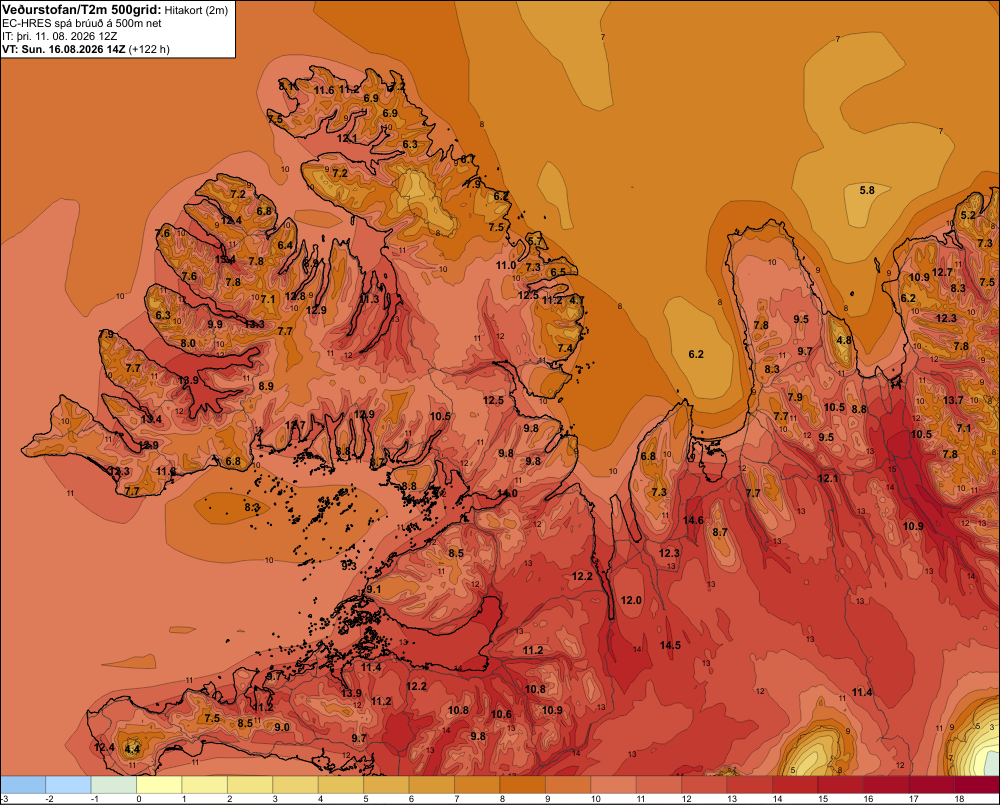
Task: Click the legend swatch between 0 and 1
Action: 159,785
